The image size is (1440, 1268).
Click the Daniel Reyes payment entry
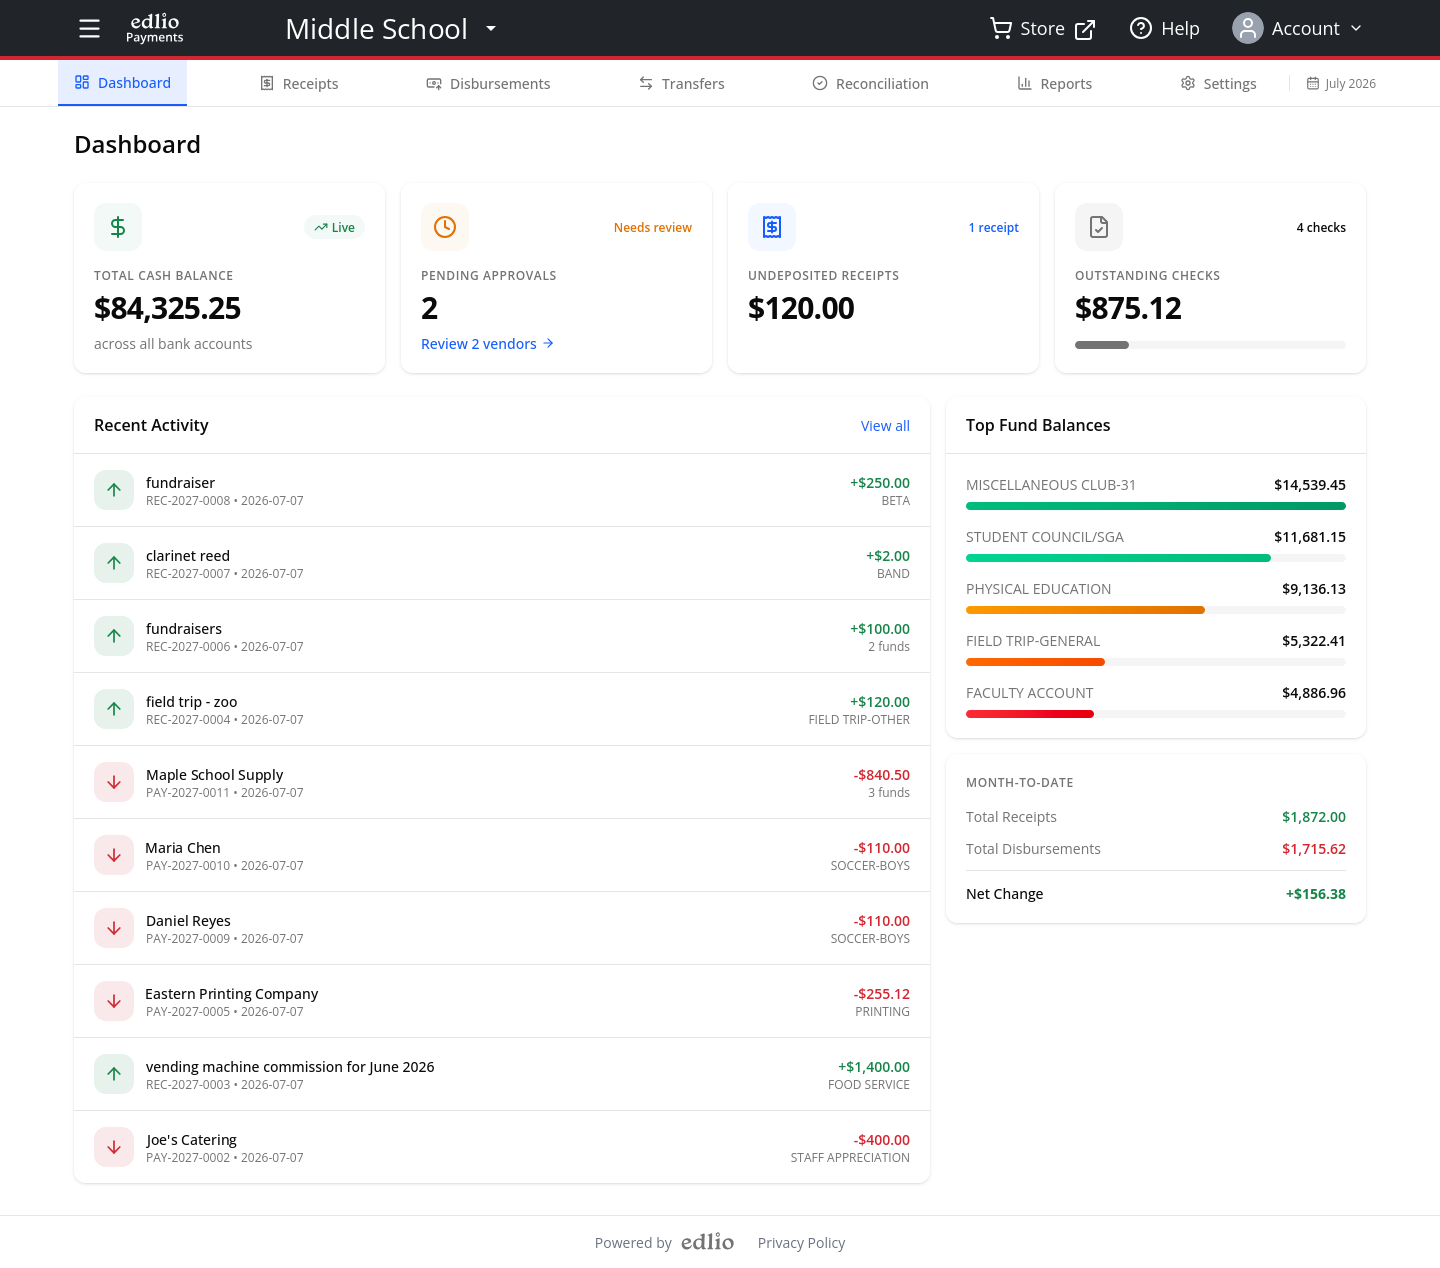click(502, 928)
